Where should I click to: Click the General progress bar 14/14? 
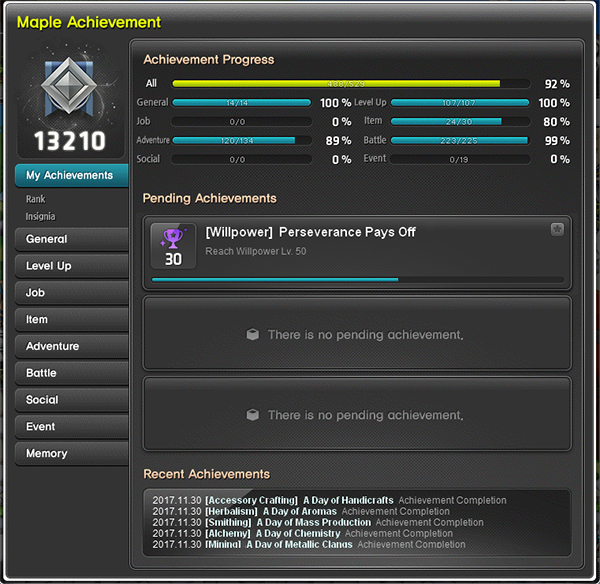241,103
